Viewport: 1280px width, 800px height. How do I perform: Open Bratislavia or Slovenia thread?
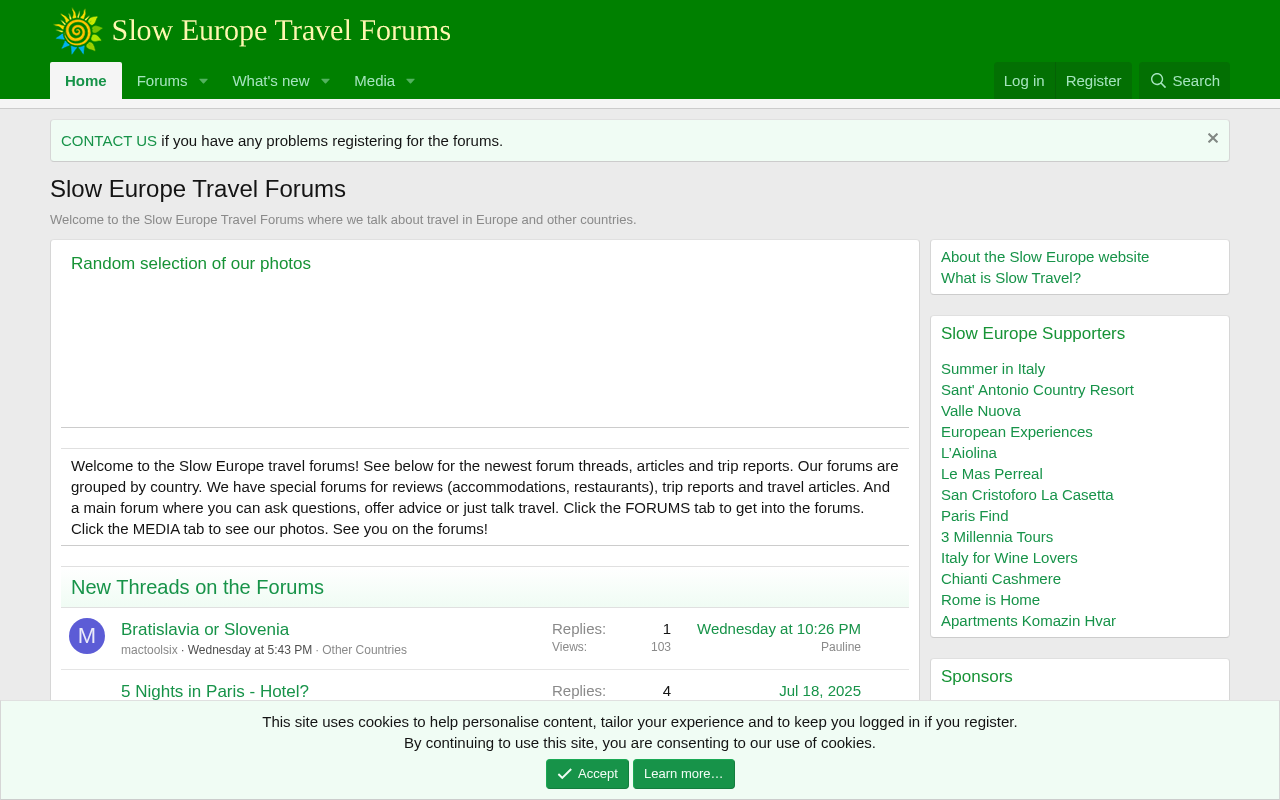[205, 630]
